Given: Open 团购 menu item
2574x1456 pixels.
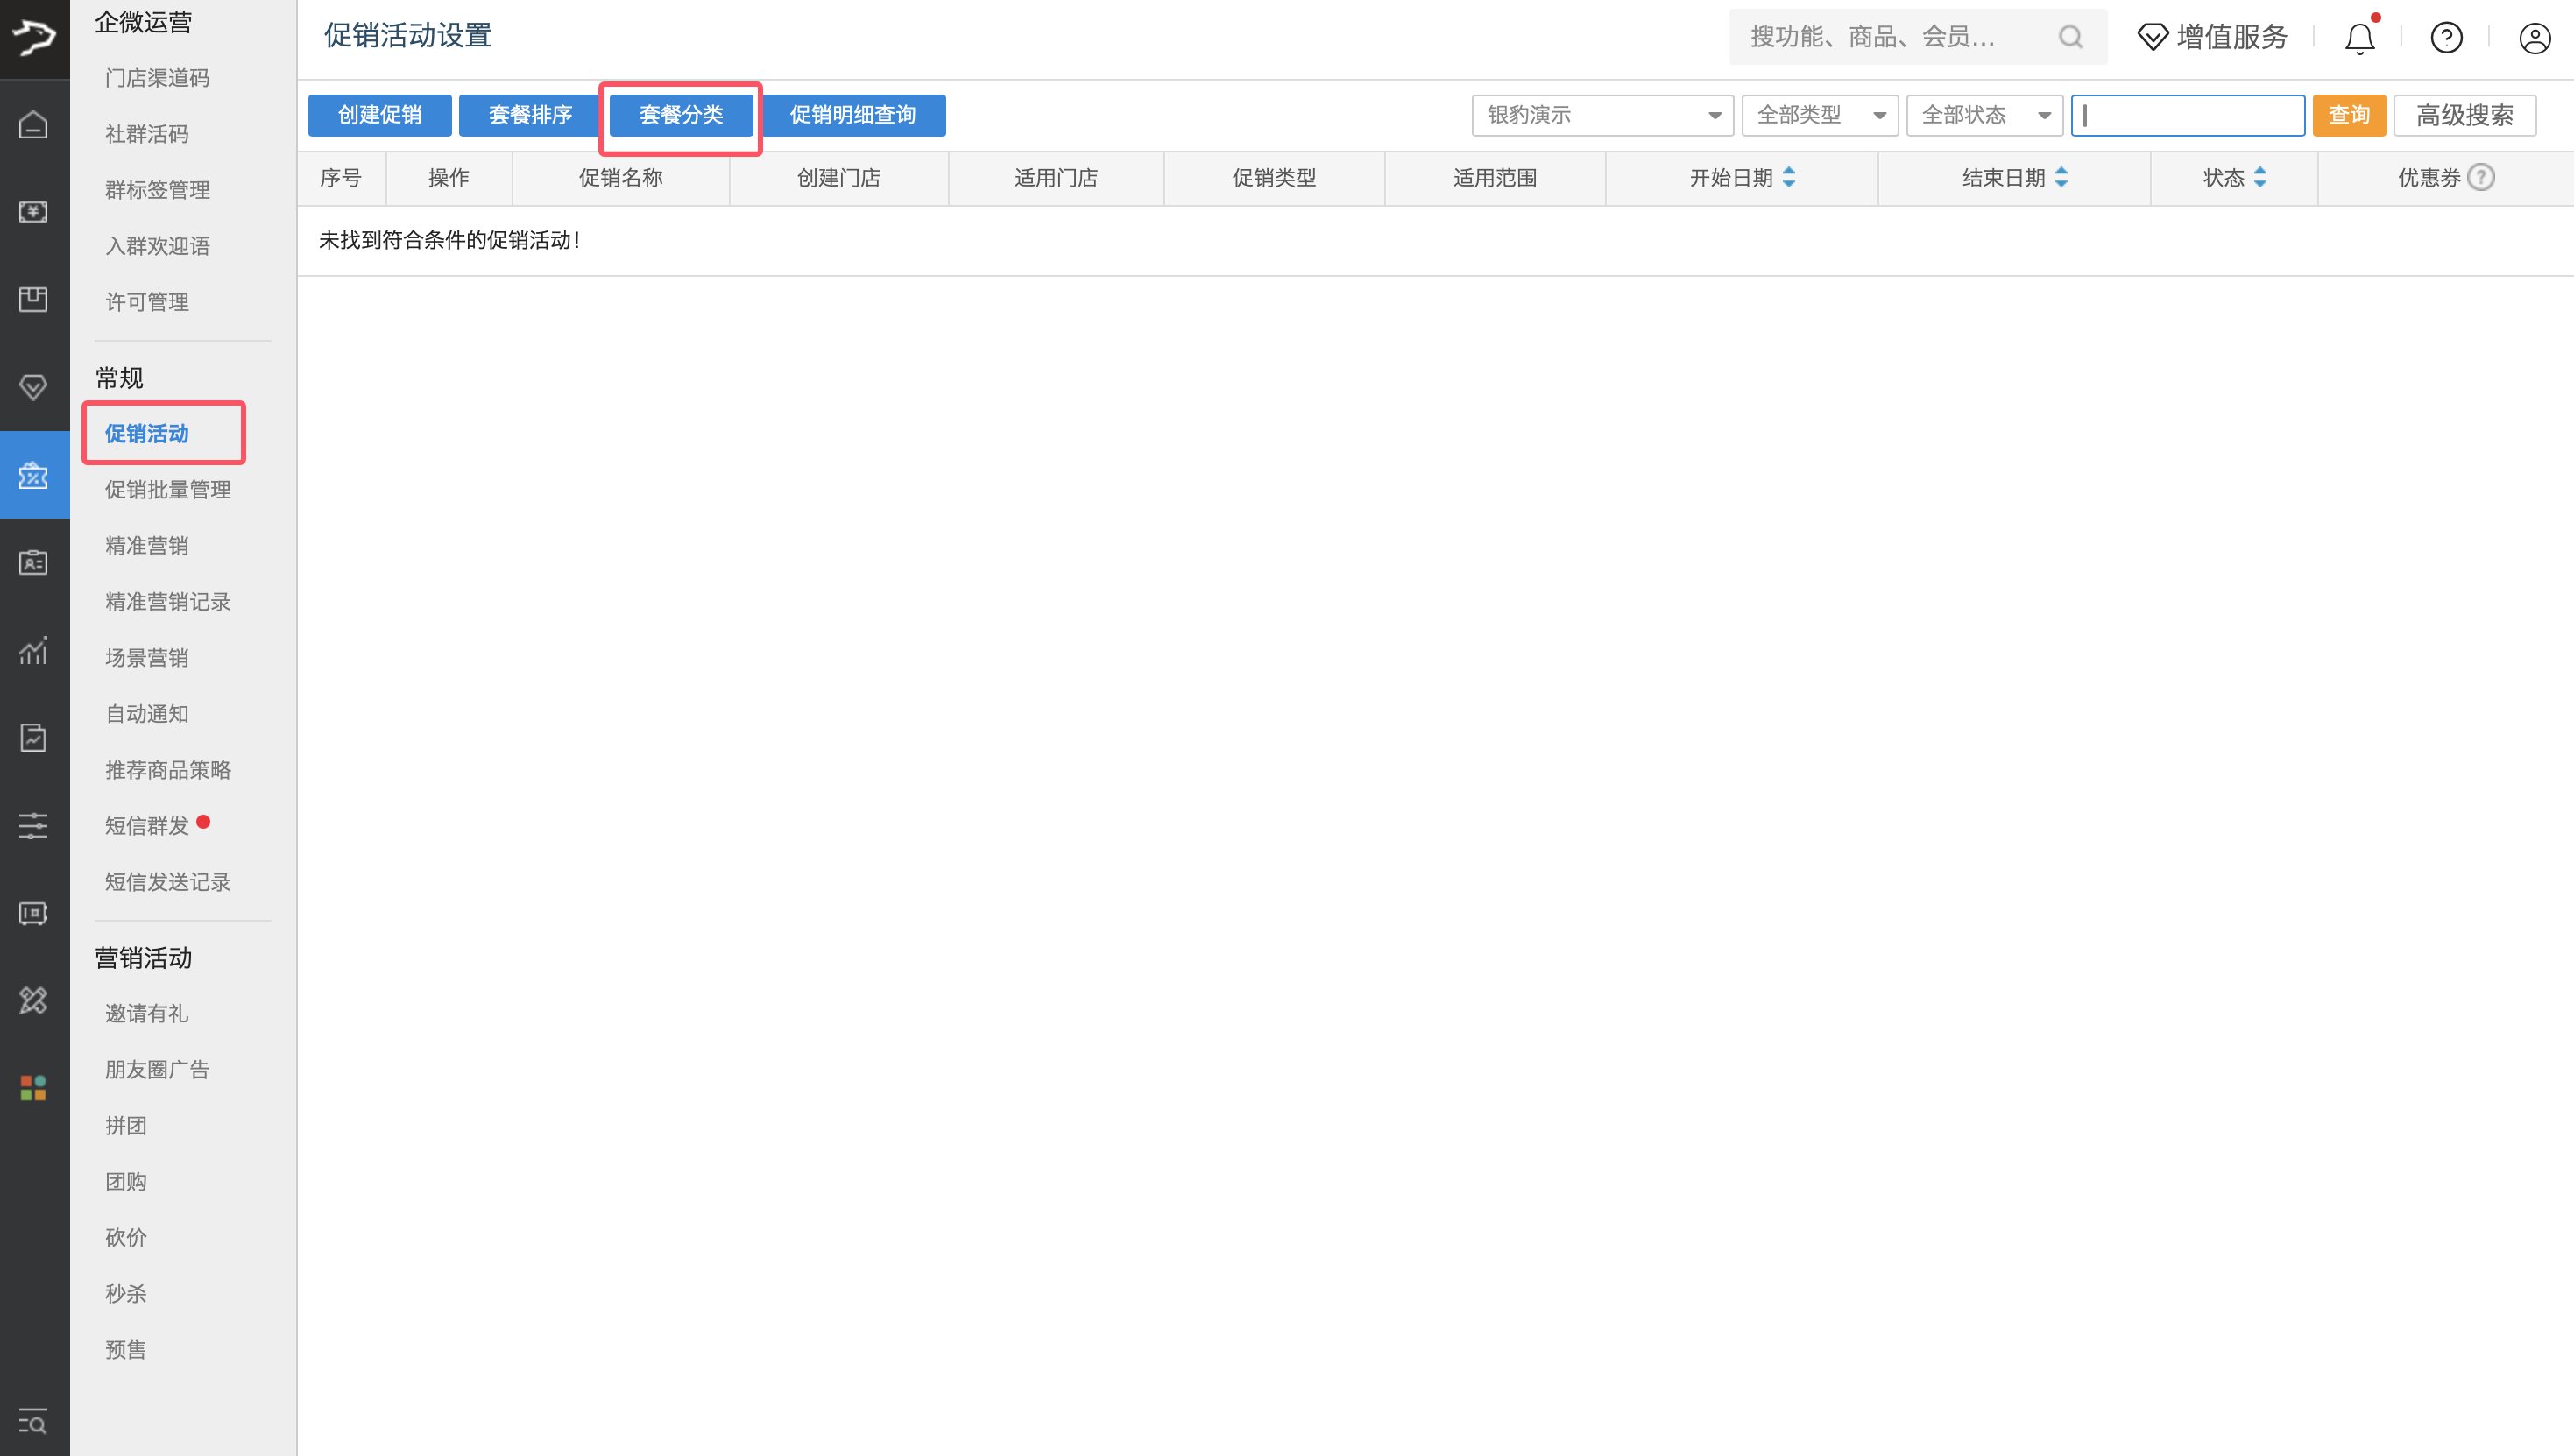Looking at the screenshot, I should tap(126, 1181).
